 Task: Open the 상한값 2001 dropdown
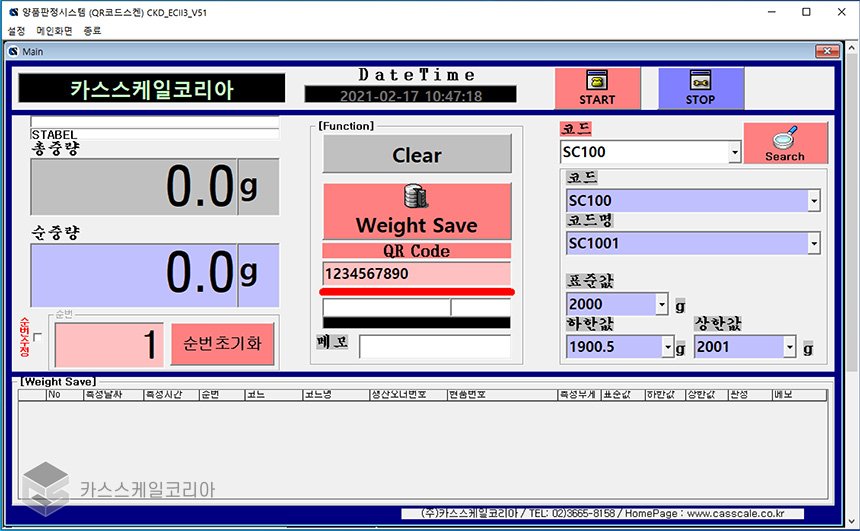pos(789,348)
